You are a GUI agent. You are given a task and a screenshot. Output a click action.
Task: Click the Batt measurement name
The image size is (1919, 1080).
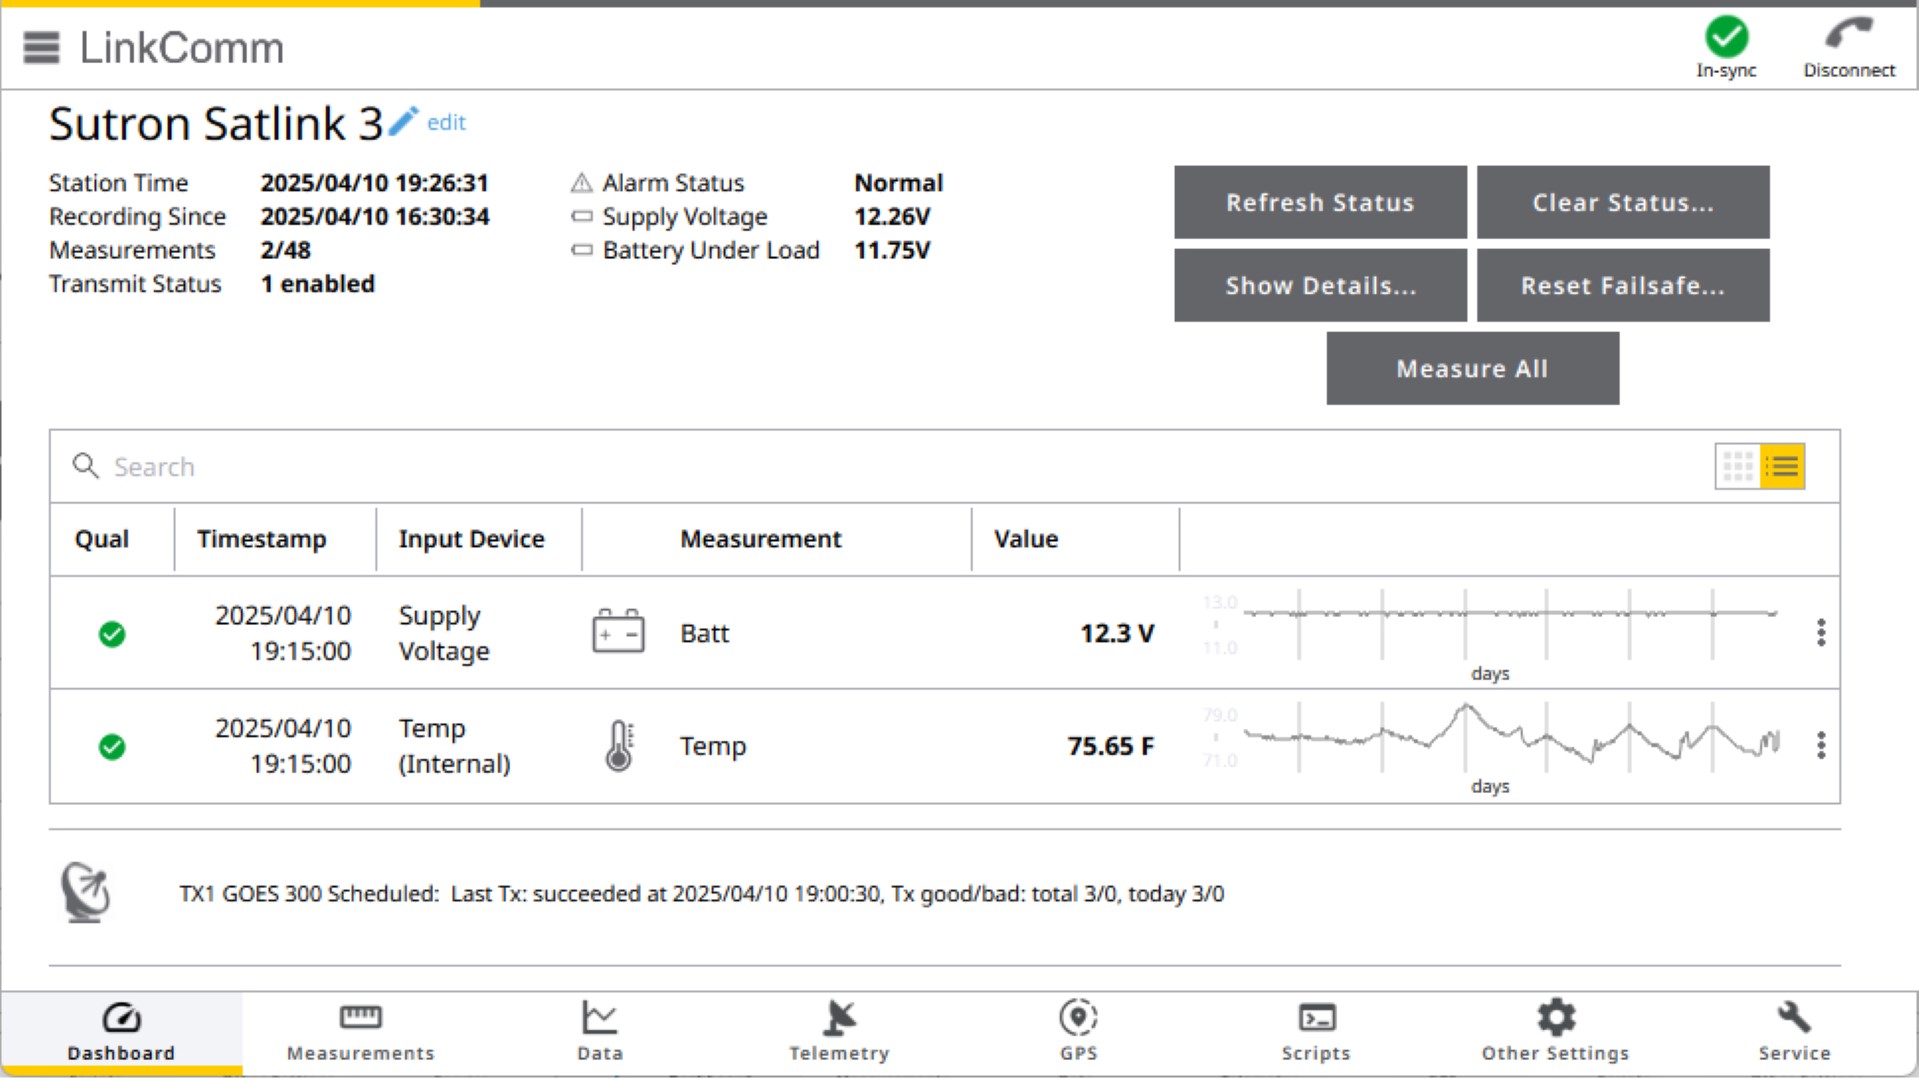point(705,634)
